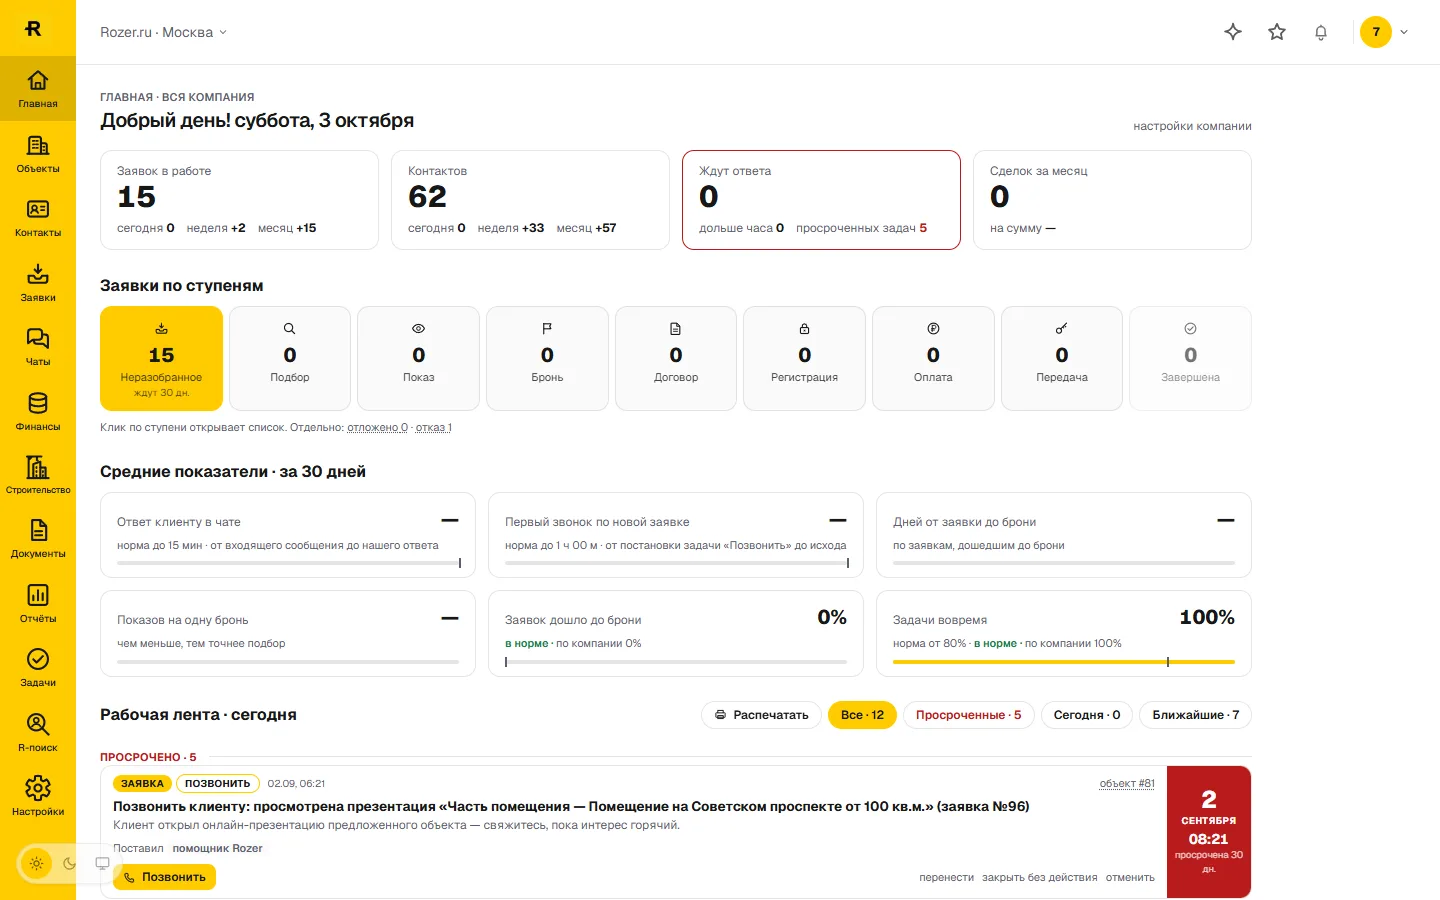Open the Бронь stage card

pos(547,358)
